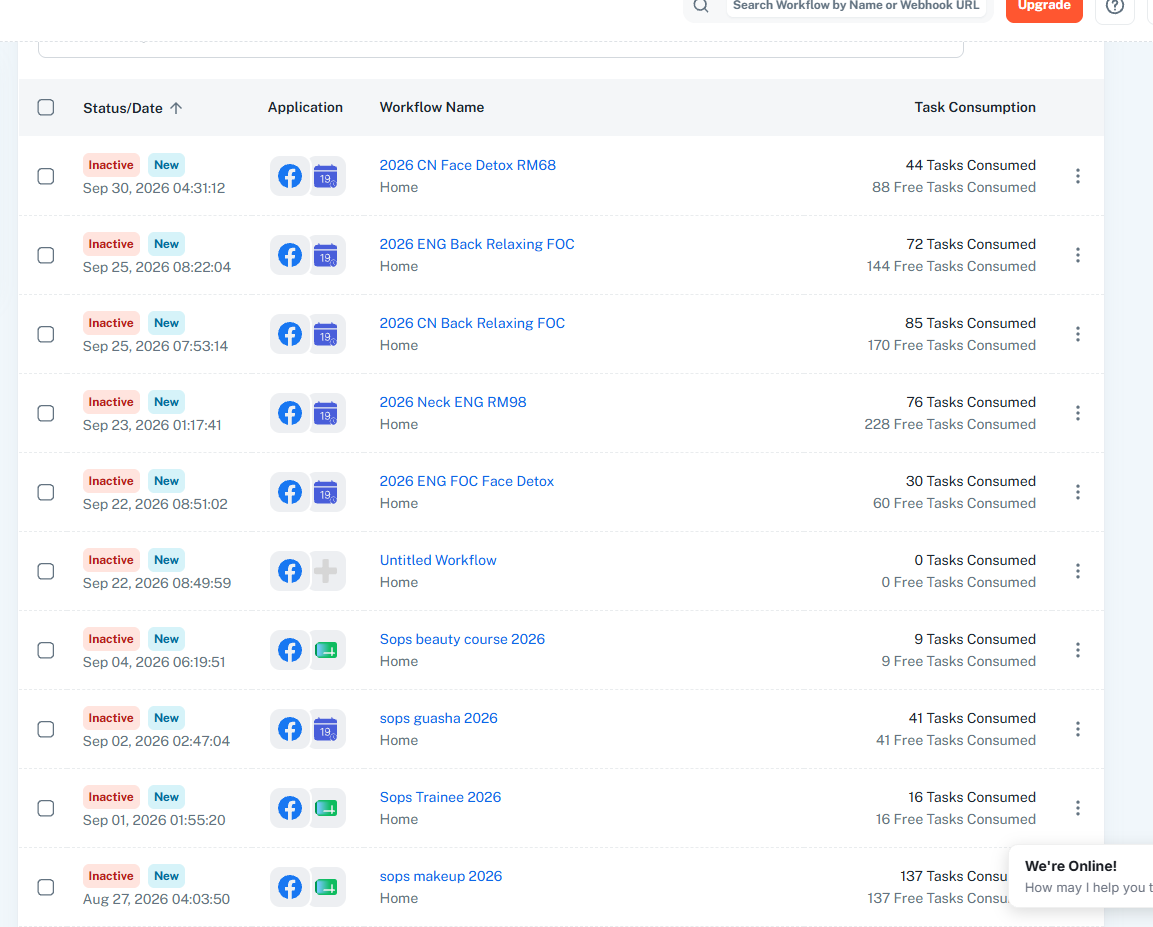
Task: Open the We're Online chat widget
Action: (x=1082, y=876)
